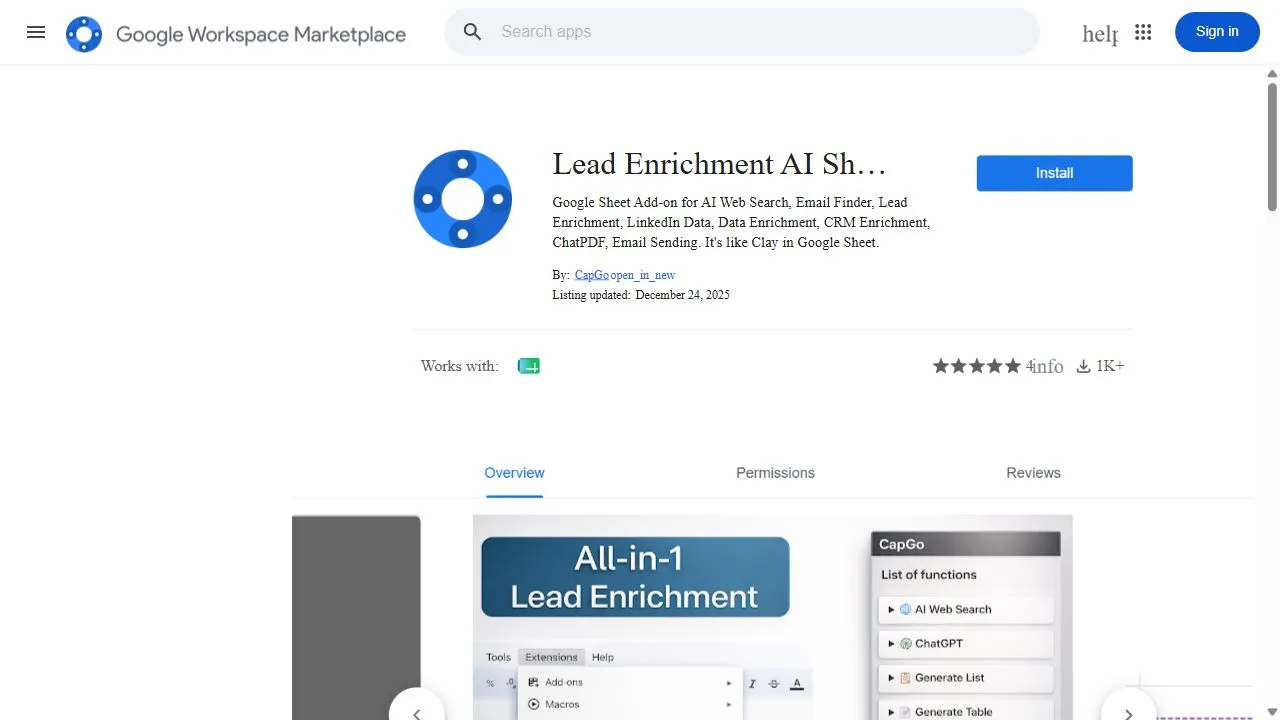Click the Sign in button

pyautogui.click(x=1217, y=32)
